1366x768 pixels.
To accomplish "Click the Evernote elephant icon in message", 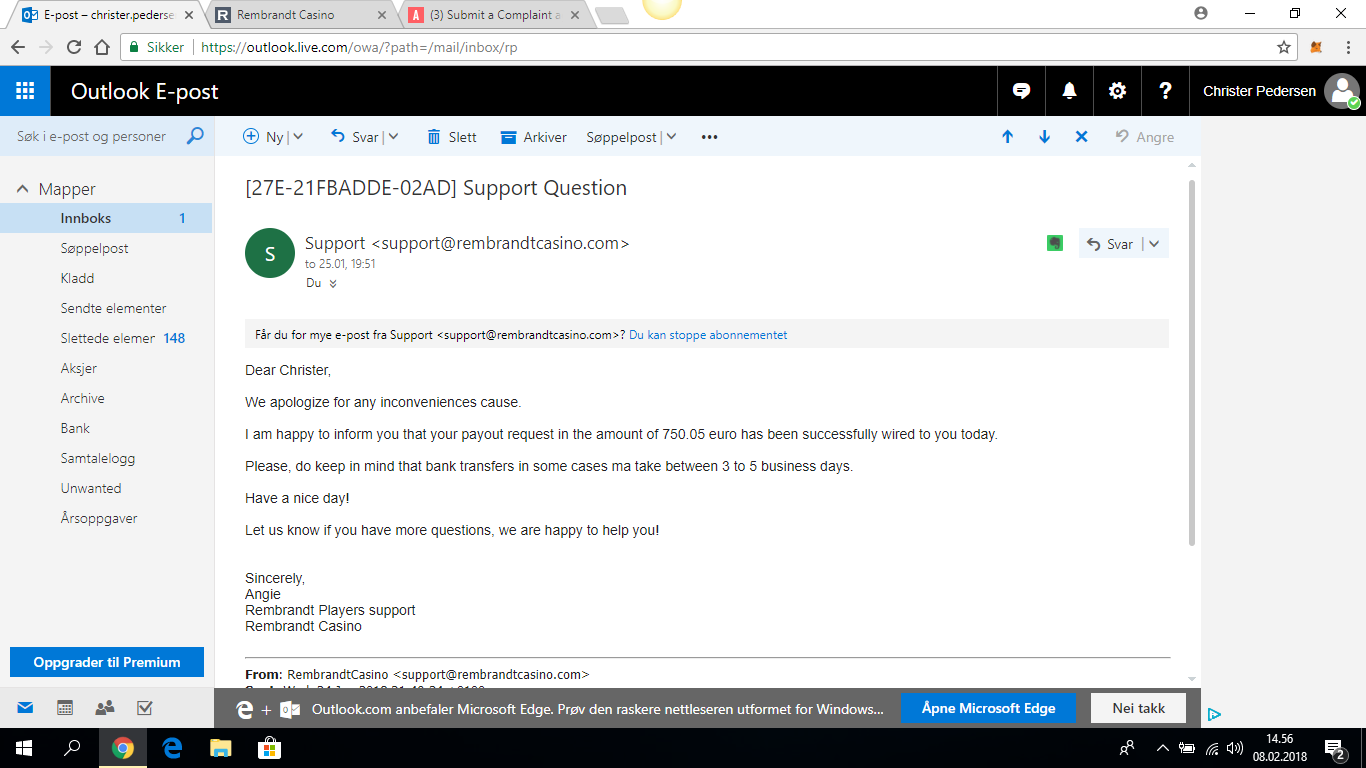I will (1055, 243).
